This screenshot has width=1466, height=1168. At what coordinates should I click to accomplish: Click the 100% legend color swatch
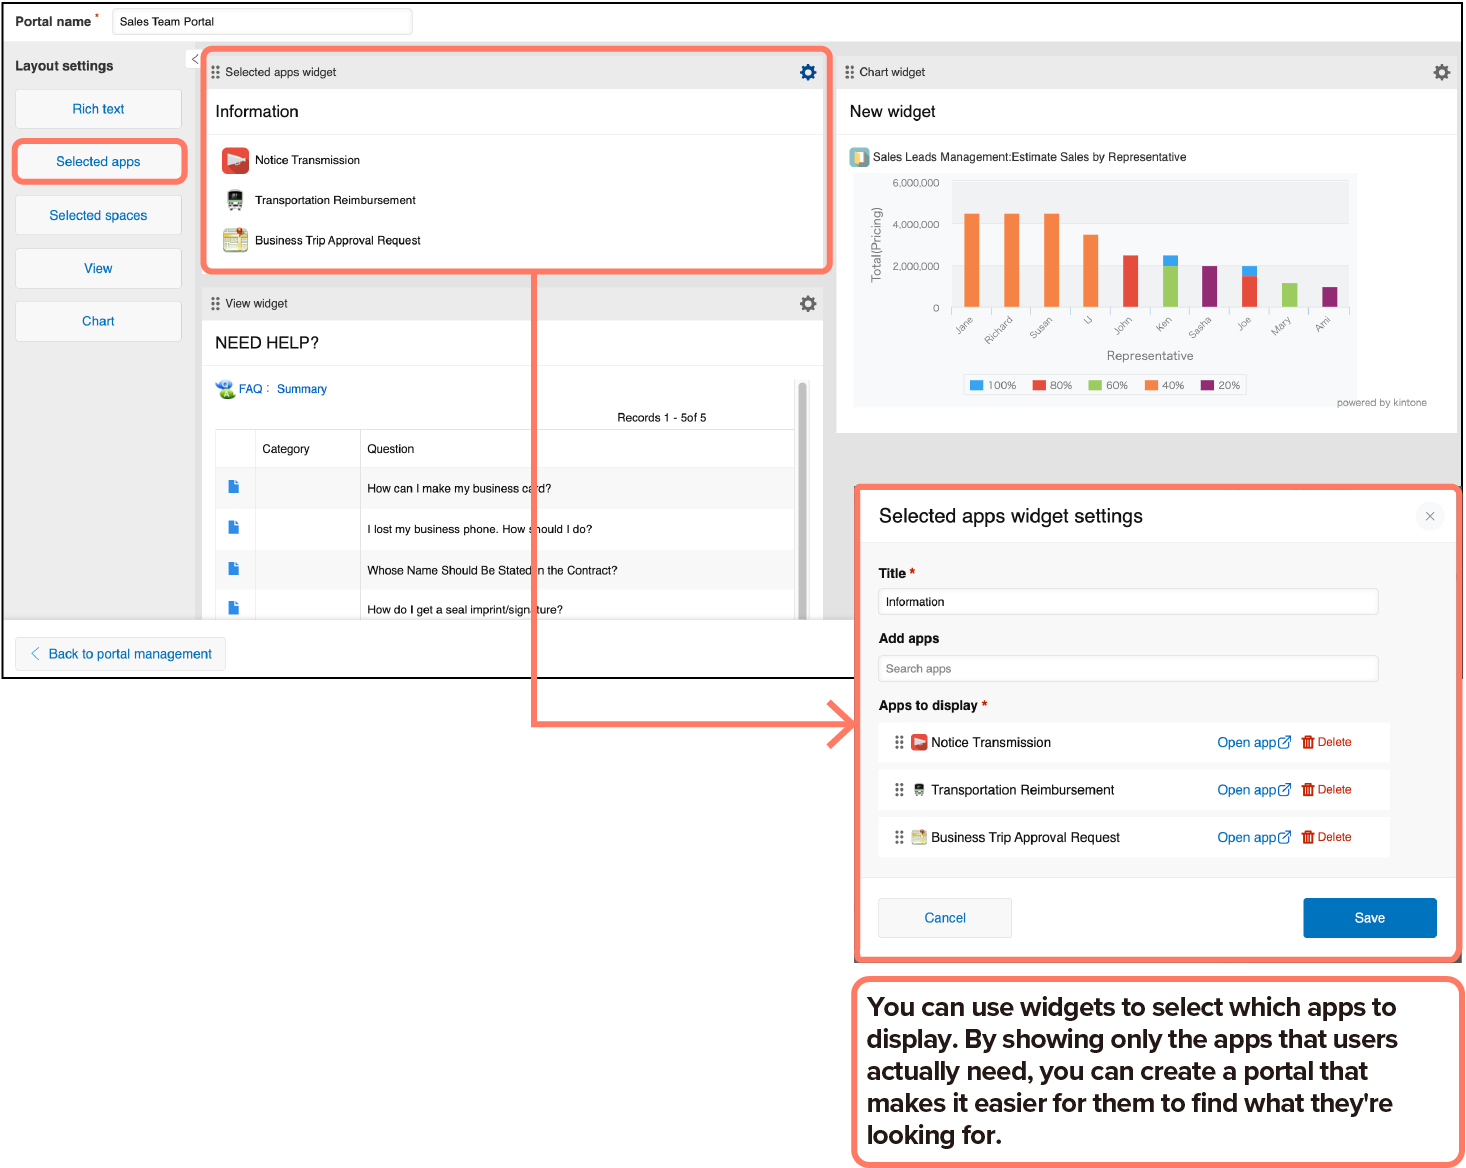(976, 385)
